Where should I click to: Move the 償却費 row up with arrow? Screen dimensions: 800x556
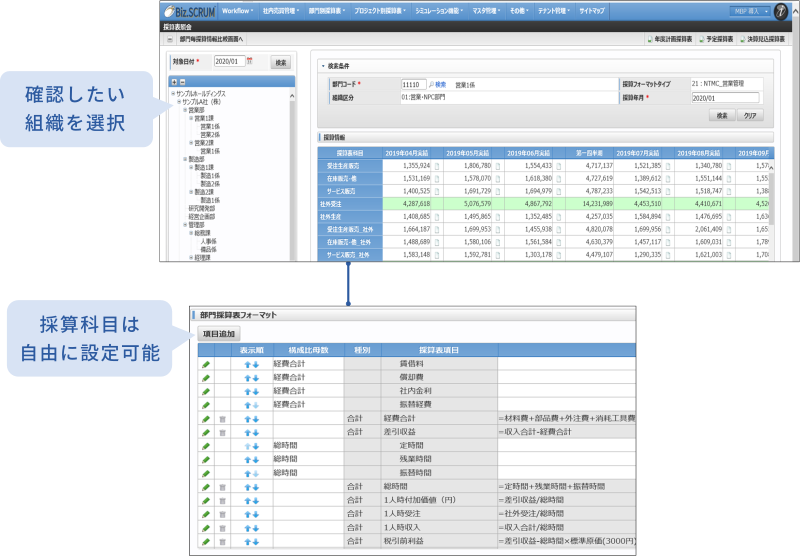(x=246, y=378)
